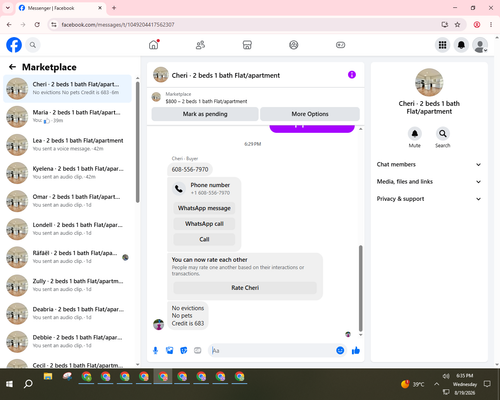
Task: Click the No evictions message bubble
Action: coord(188,316)
